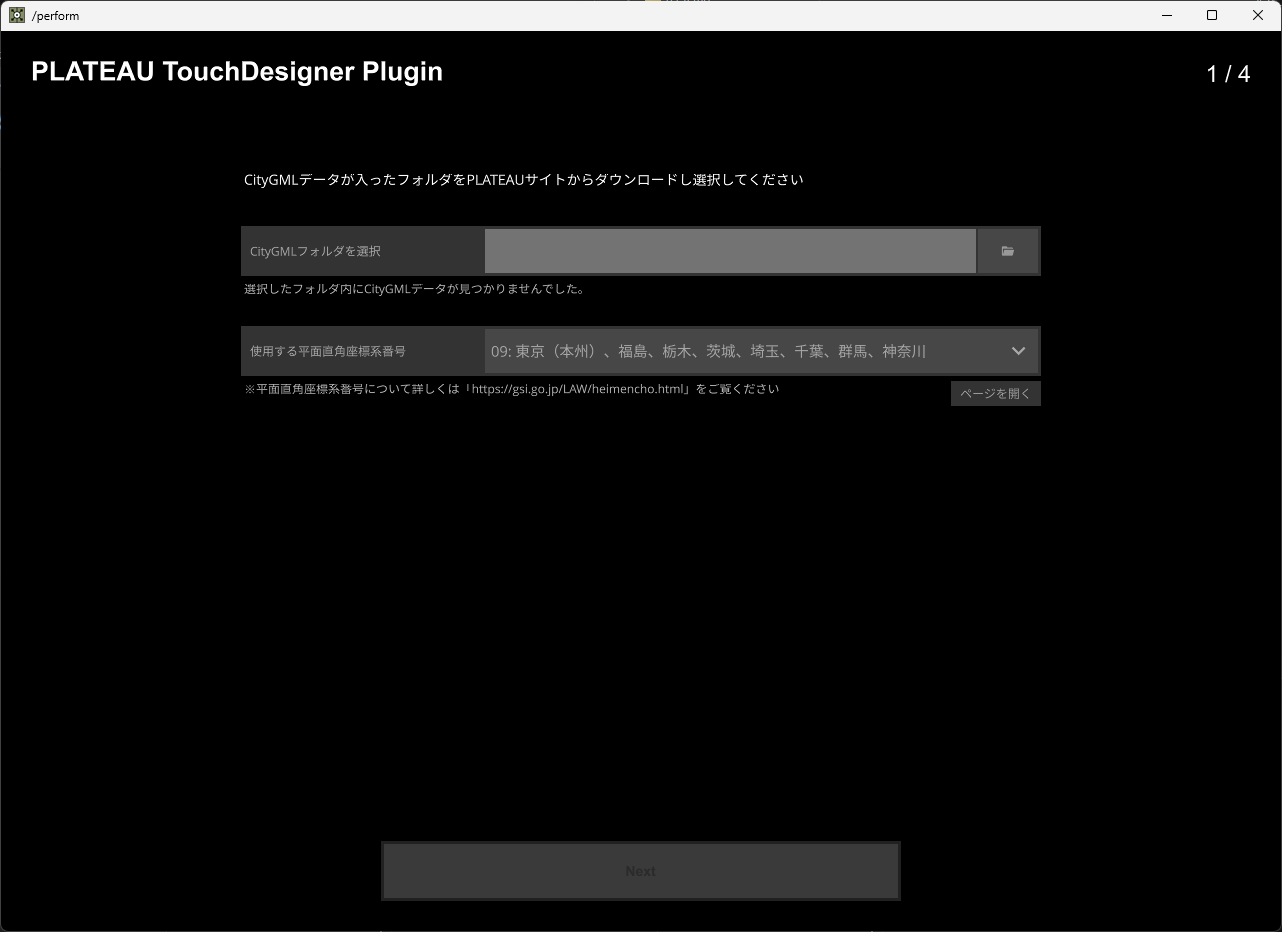Click the 使用する平面直角座標系番号 label
Image resolution: width=1282 pixels, height=932 pixels.
pos(325,351)
